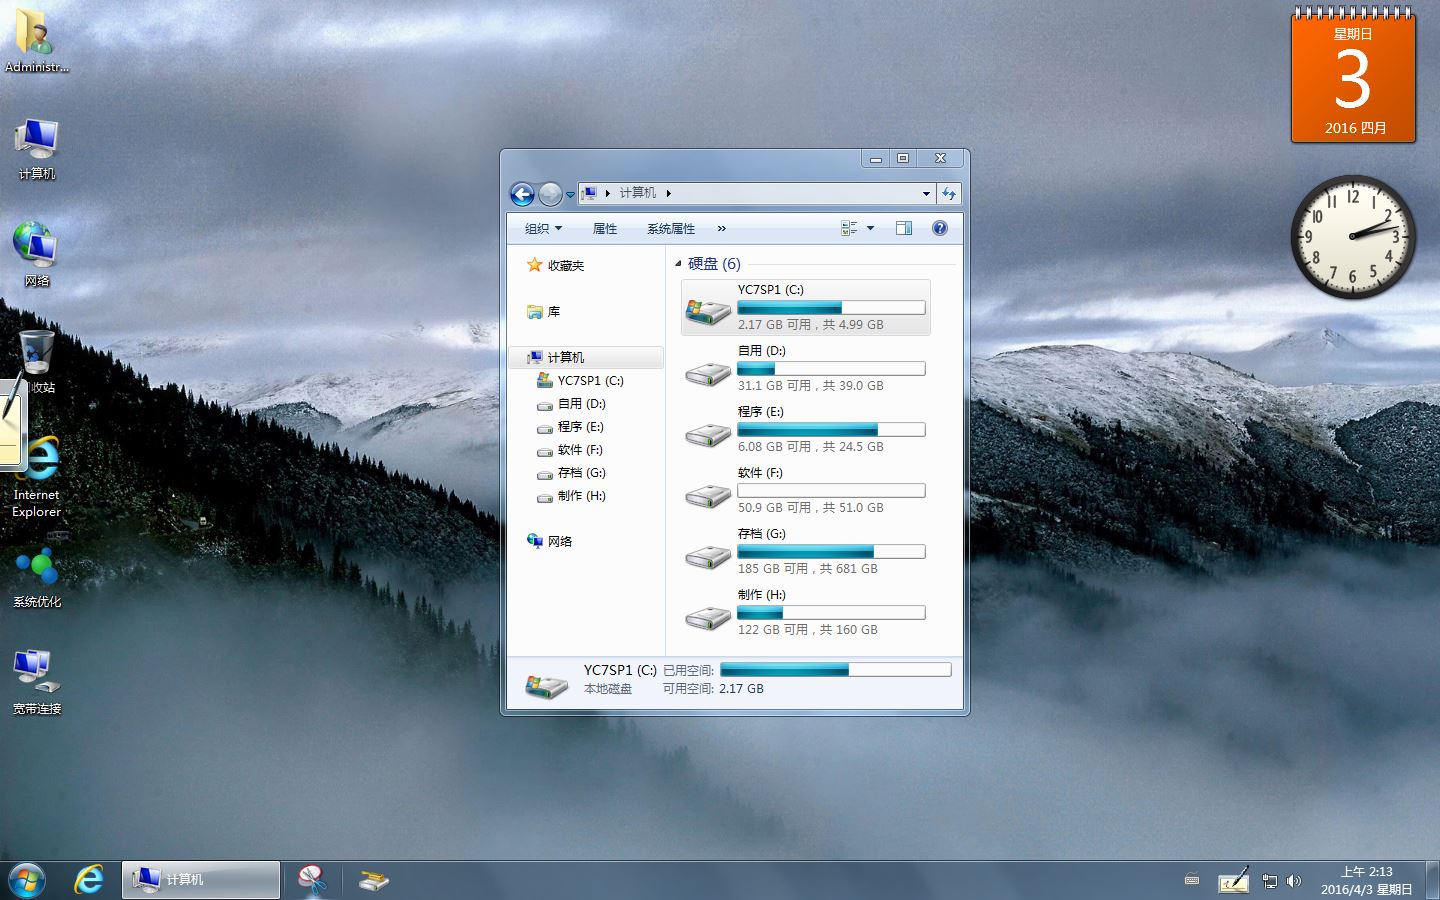Screen dimensions: 1440x900
Task: Click used-space bar in details pane
Action: coord(835,670)
